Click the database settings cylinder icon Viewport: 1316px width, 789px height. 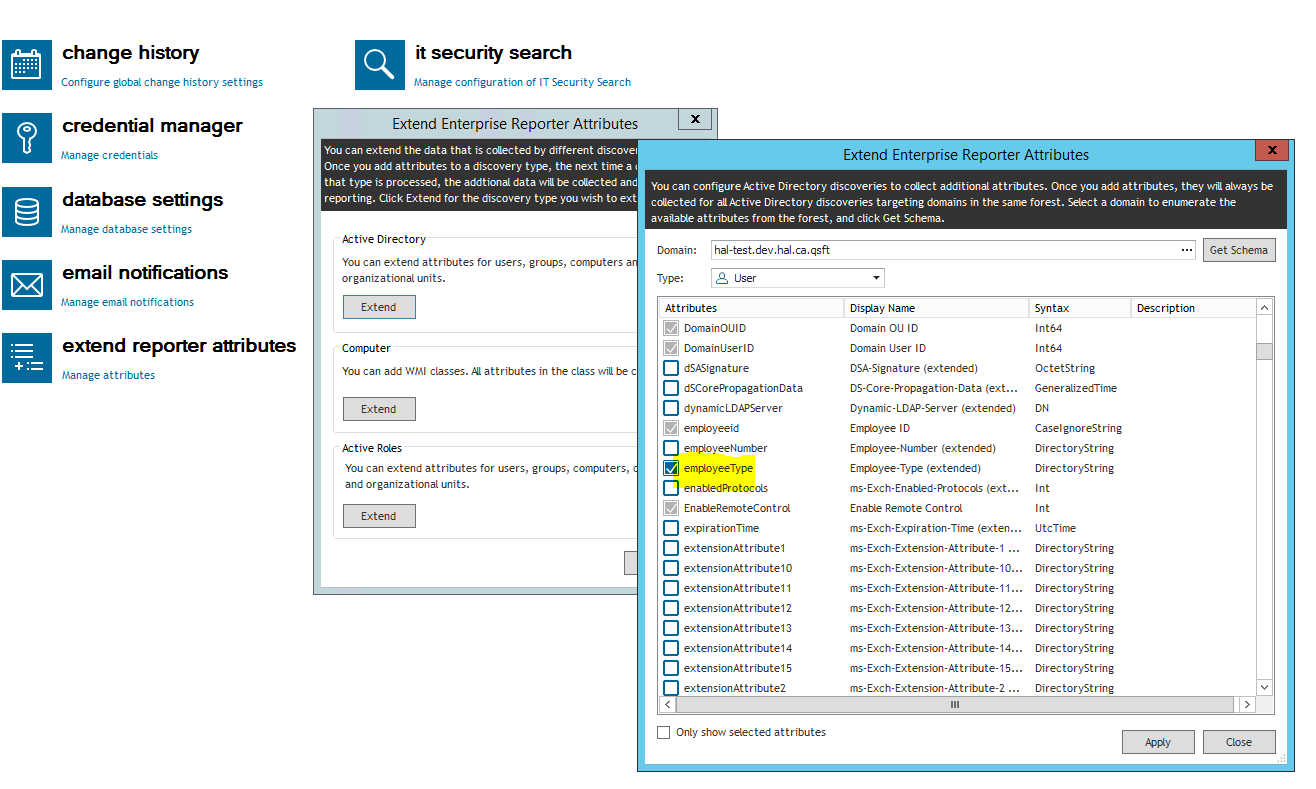(26, 212)
